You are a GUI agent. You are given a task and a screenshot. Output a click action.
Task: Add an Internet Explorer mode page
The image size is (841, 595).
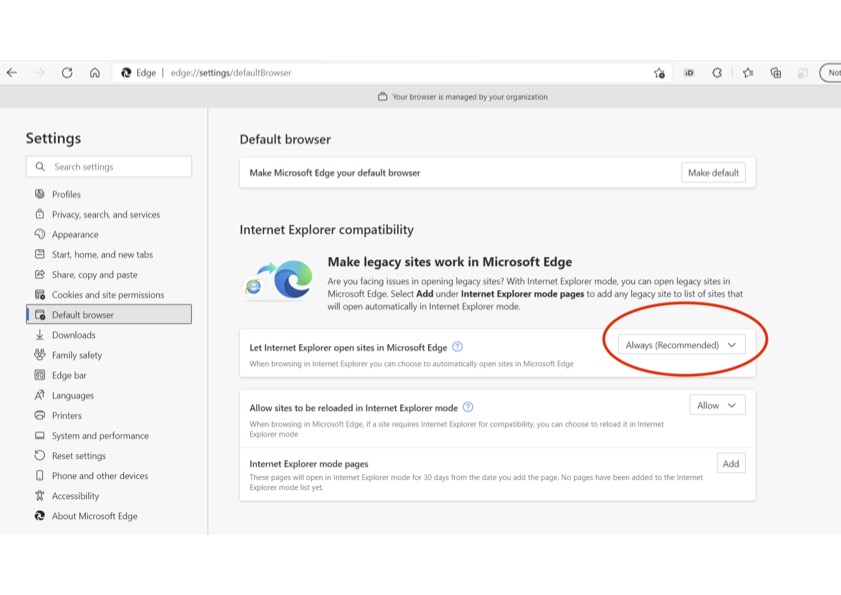click(x=731, y=463)
